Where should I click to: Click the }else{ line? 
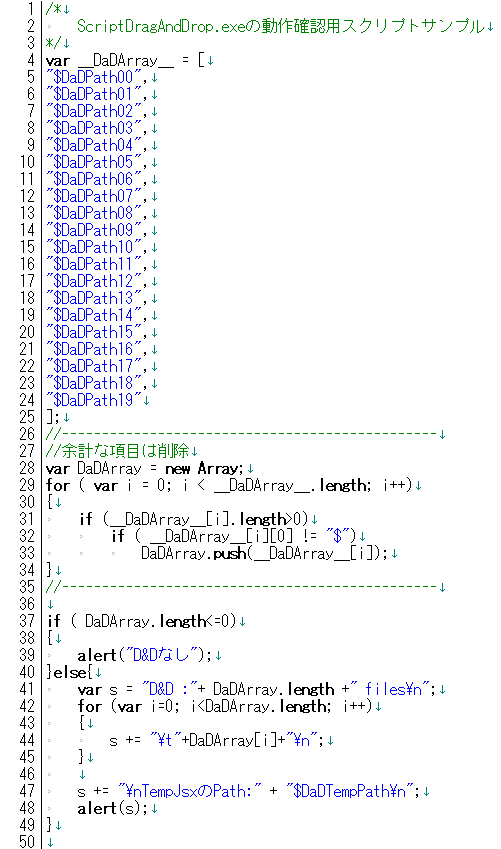point(70,672)
